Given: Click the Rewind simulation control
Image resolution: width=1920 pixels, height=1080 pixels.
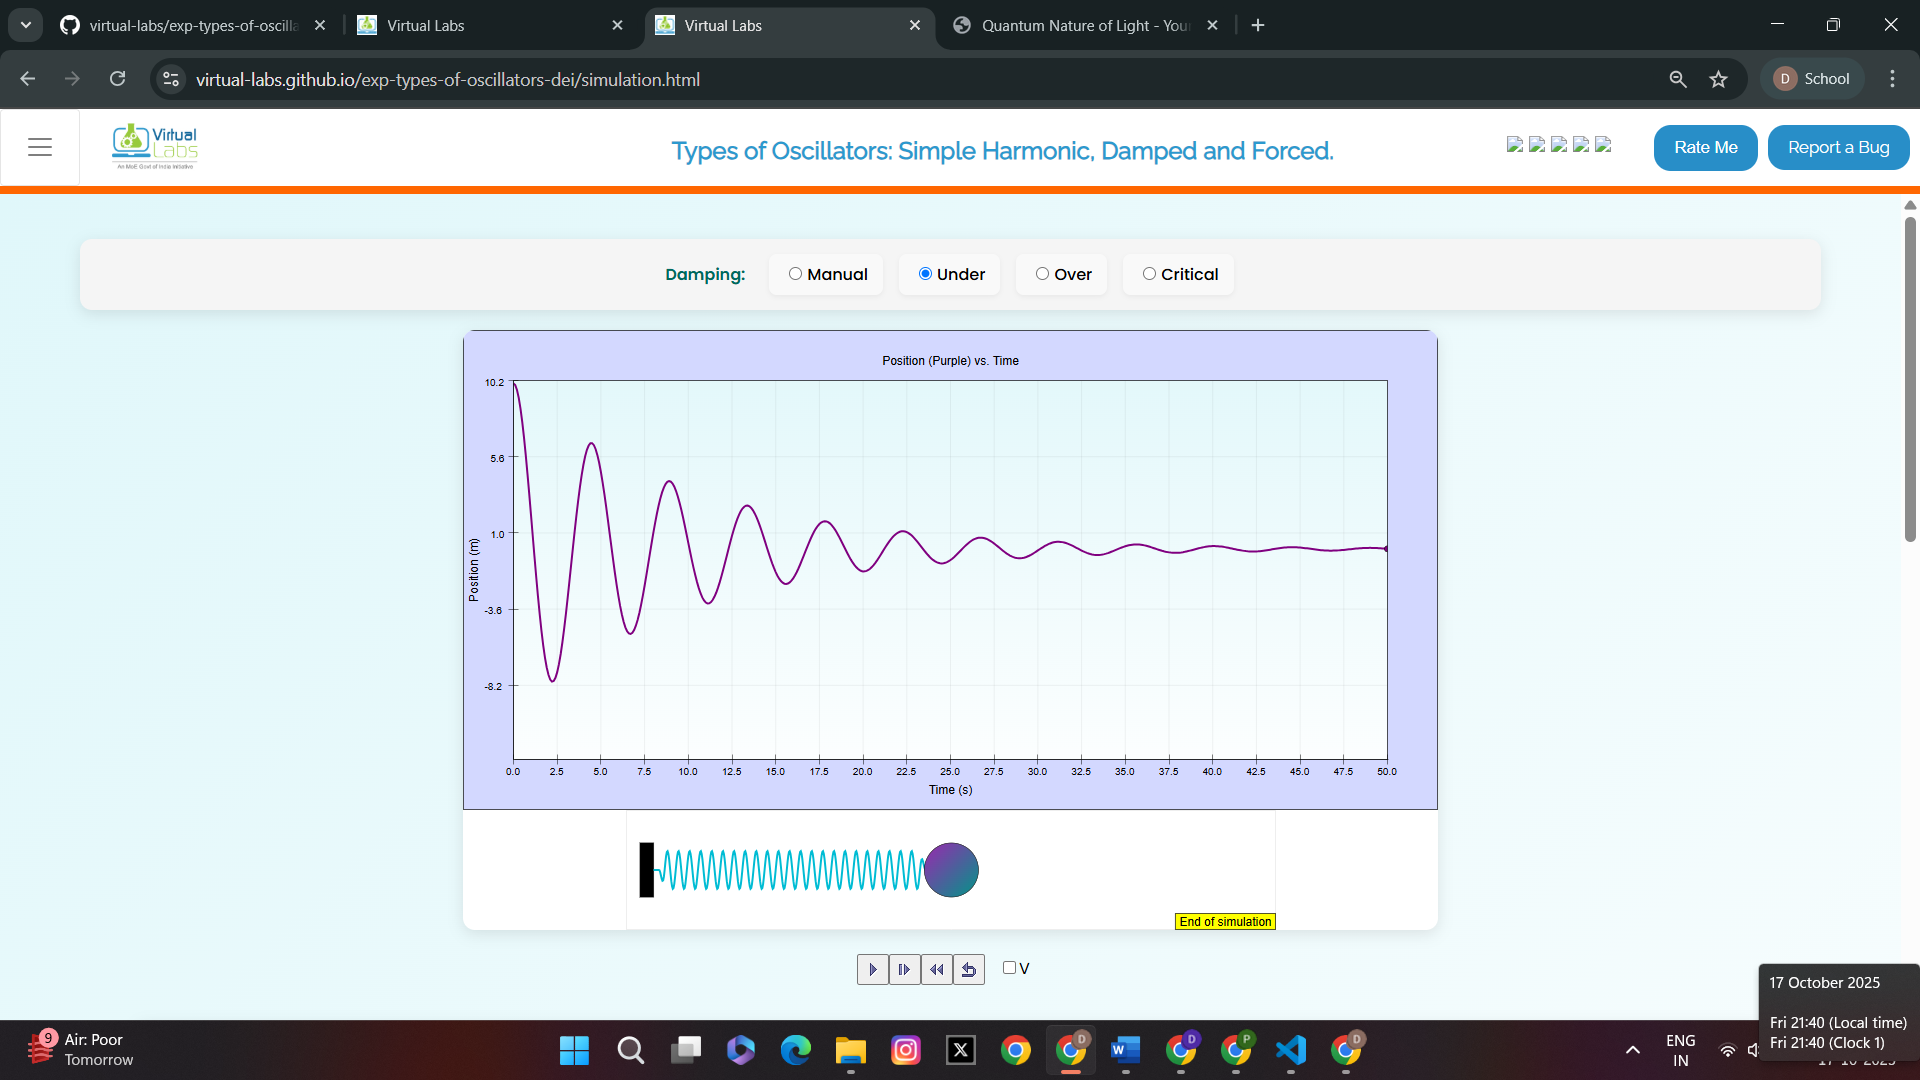Looking at the screenshot, I should click(x=937, y=968).
